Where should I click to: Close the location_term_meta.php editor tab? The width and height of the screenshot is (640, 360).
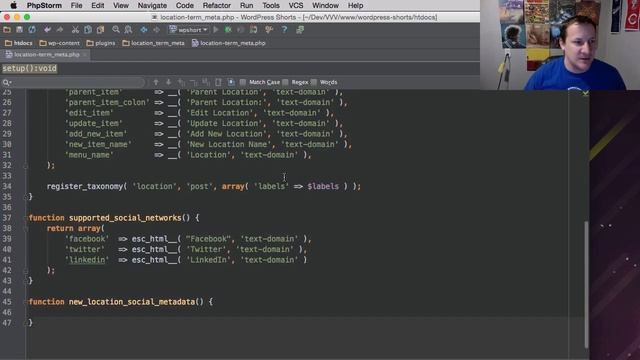tap(85, 55)
